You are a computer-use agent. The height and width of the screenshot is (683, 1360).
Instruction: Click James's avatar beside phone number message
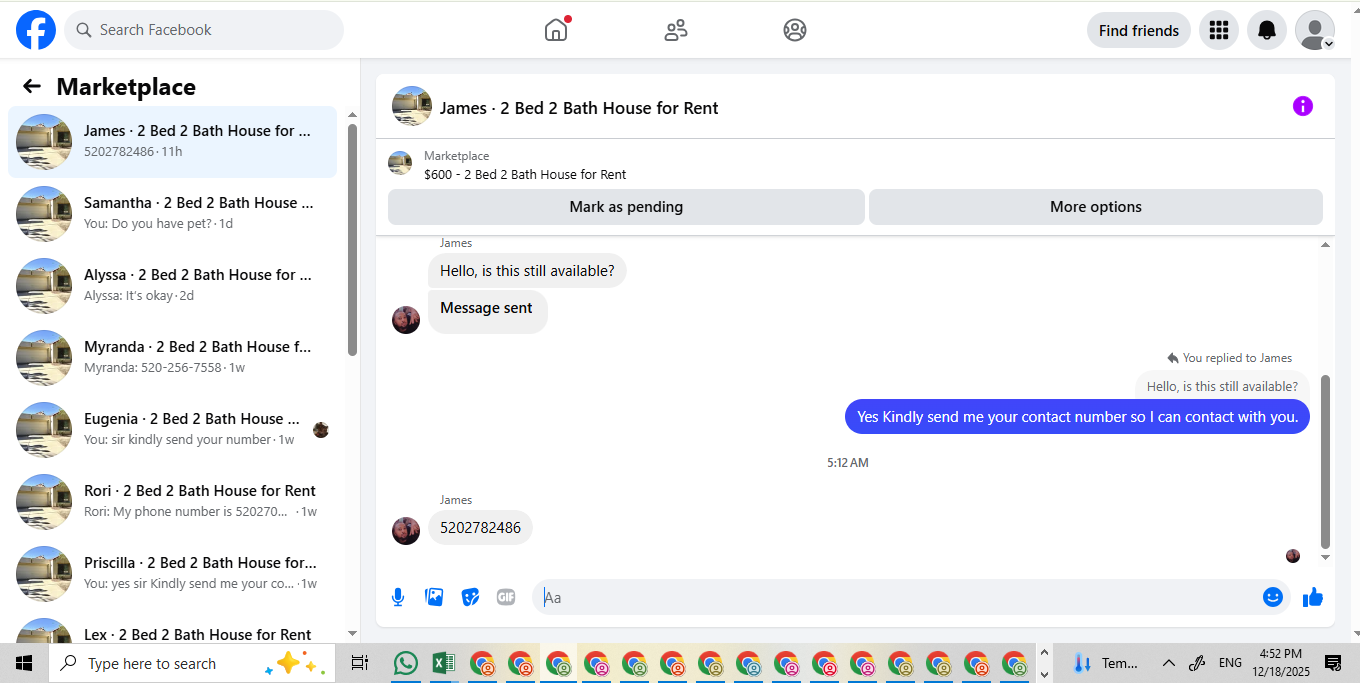coord(406,530)
